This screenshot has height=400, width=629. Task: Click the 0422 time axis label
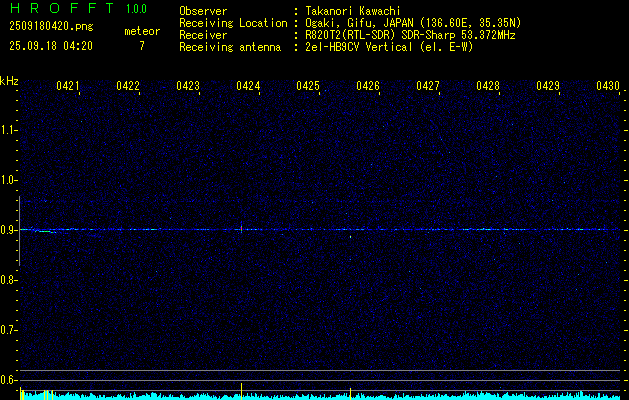pos(128,85)
